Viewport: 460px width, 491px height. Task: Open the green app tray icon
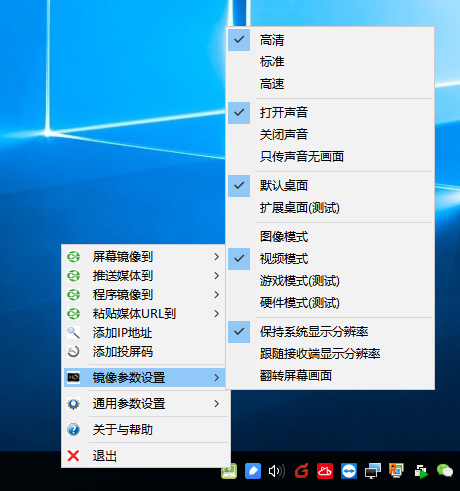click(x=229, y=471)
